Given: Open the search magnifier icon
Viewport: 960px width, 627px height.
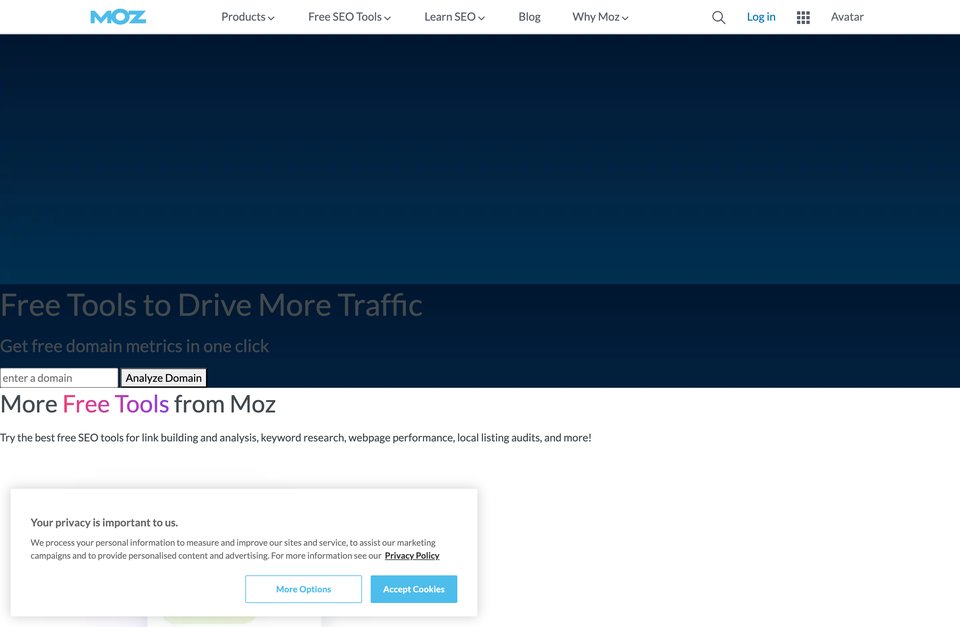Looking at the screenshot, I should (718, 17).
